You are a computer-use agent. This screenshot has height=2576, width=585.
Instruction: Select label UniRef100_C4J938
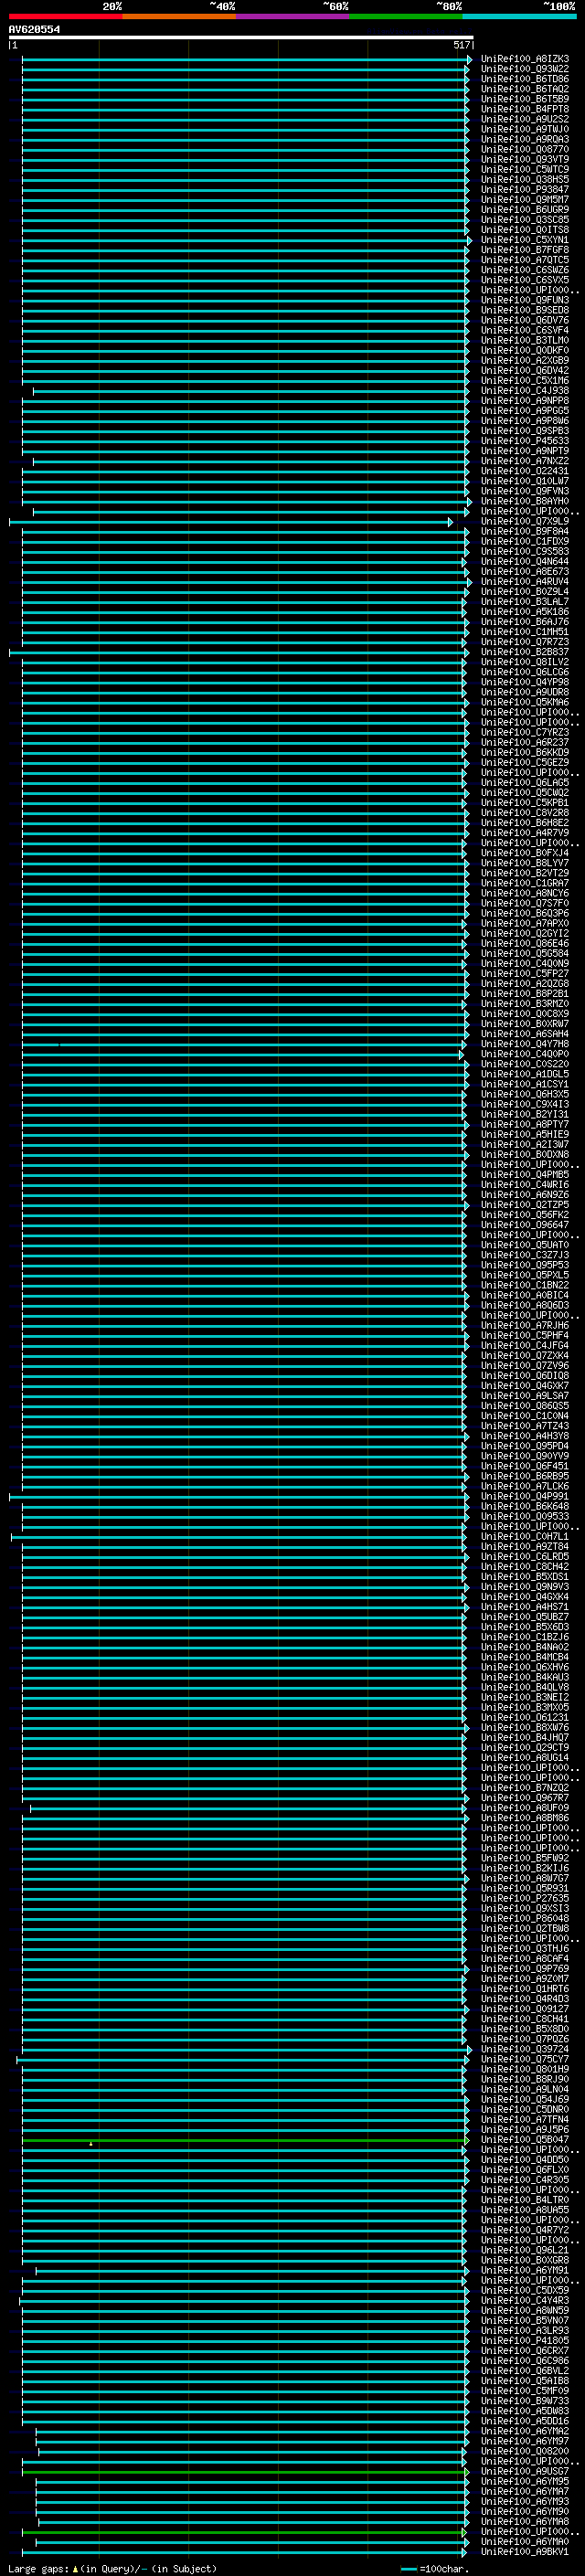coord(525,391)
